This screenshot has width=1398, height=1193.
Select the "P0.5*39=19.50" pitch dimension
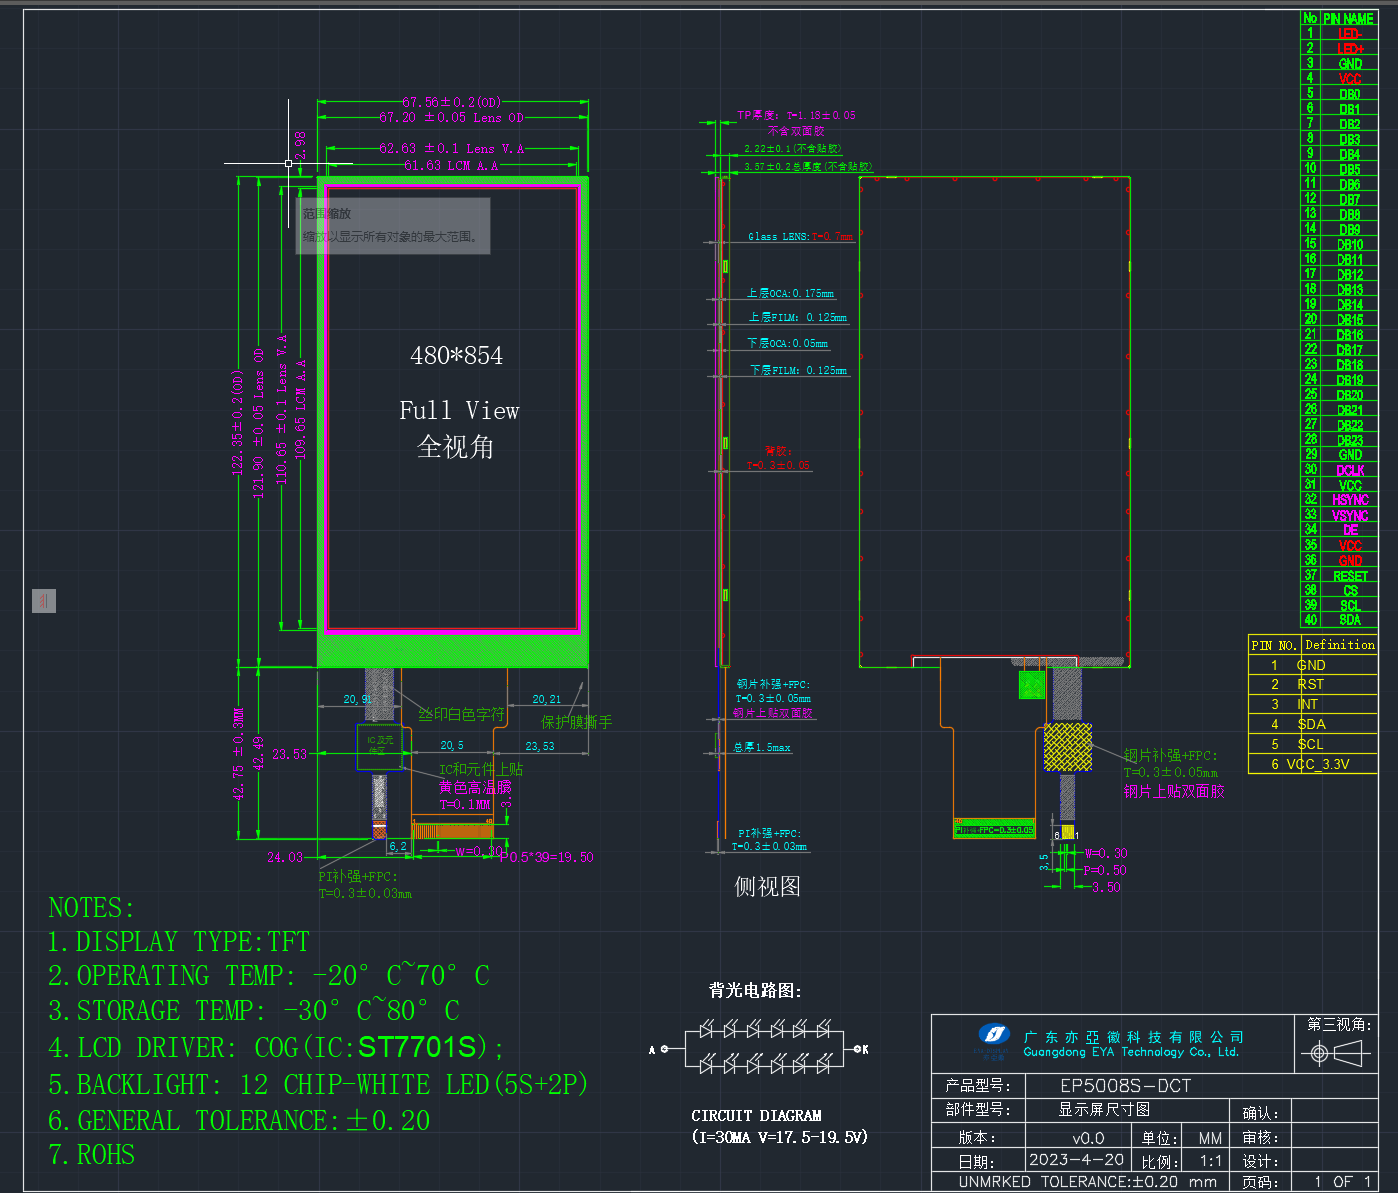(547, 857)
